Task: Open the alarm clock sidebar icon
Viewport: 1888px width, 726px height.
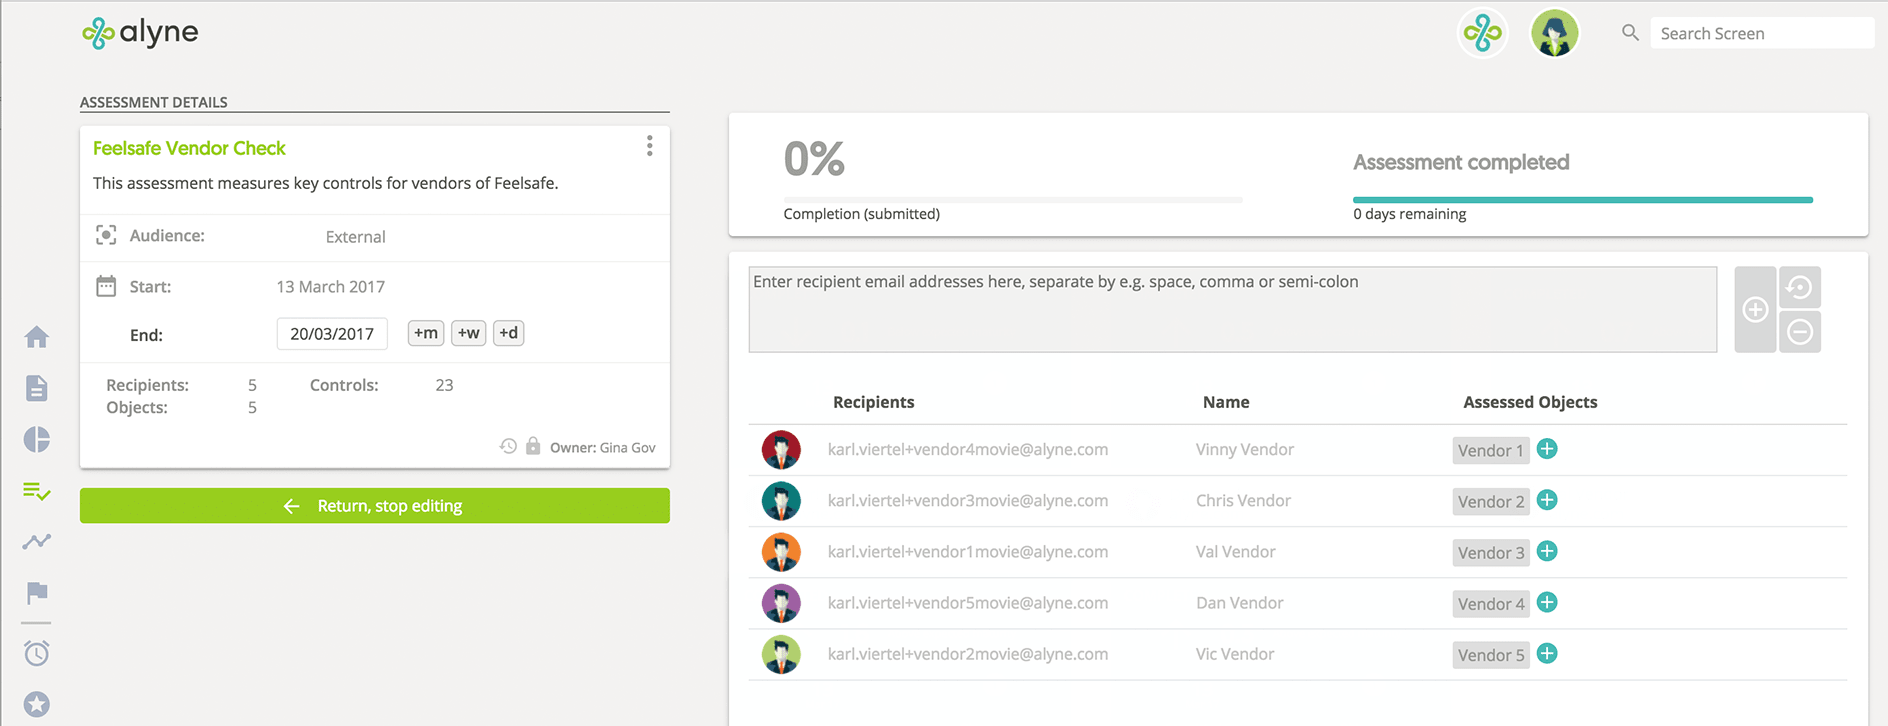Action: click(x=37, y=653)
